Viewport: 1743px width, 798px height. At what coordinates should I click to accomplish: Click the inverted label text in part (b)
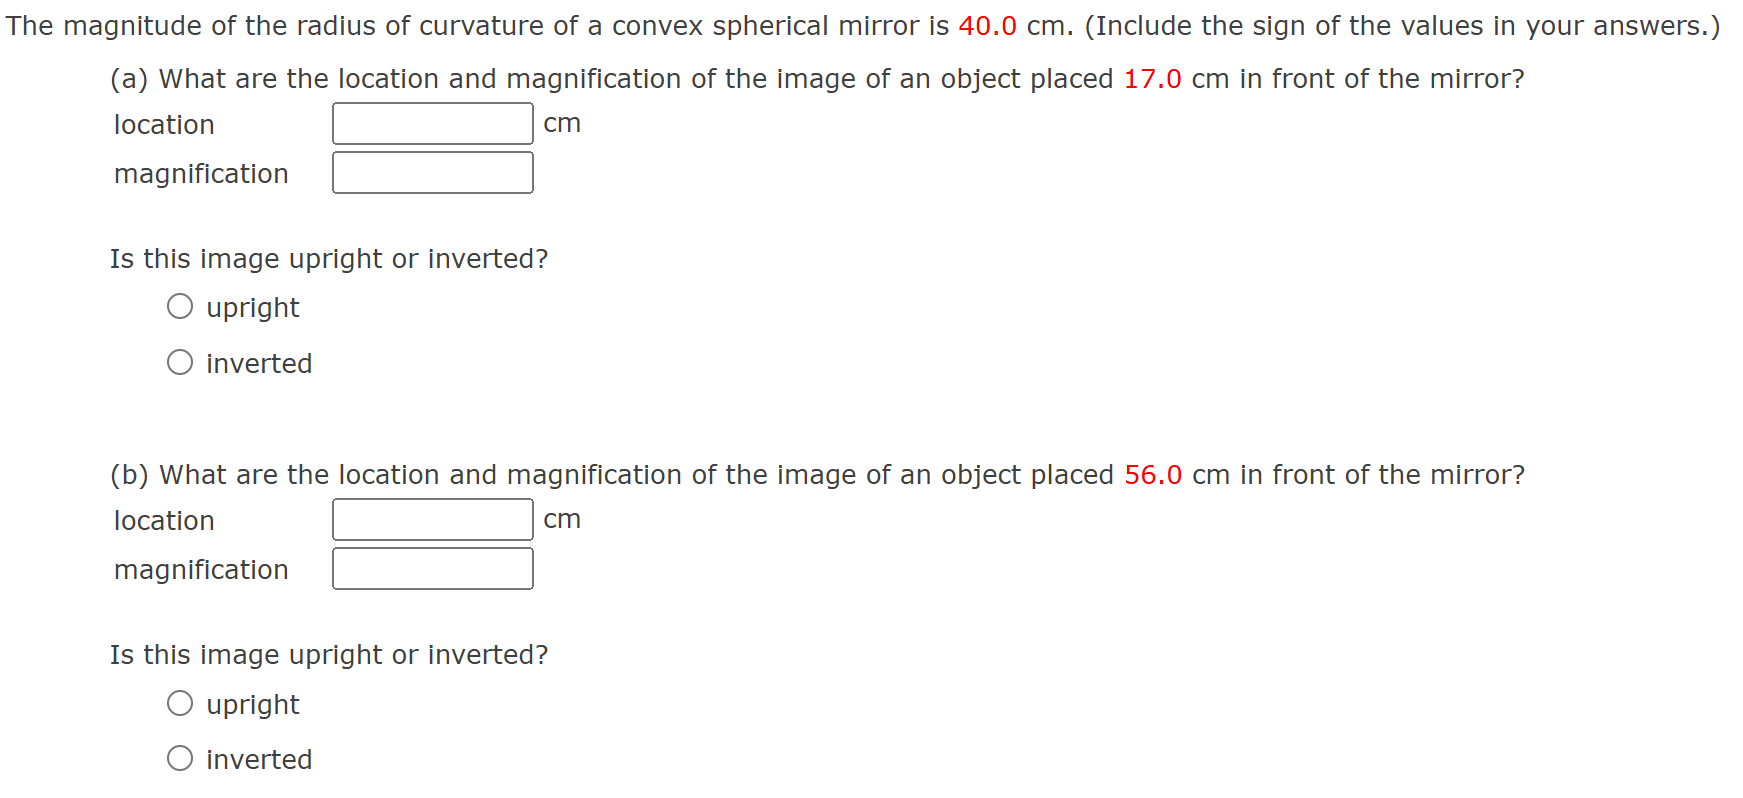click(258, 759)
